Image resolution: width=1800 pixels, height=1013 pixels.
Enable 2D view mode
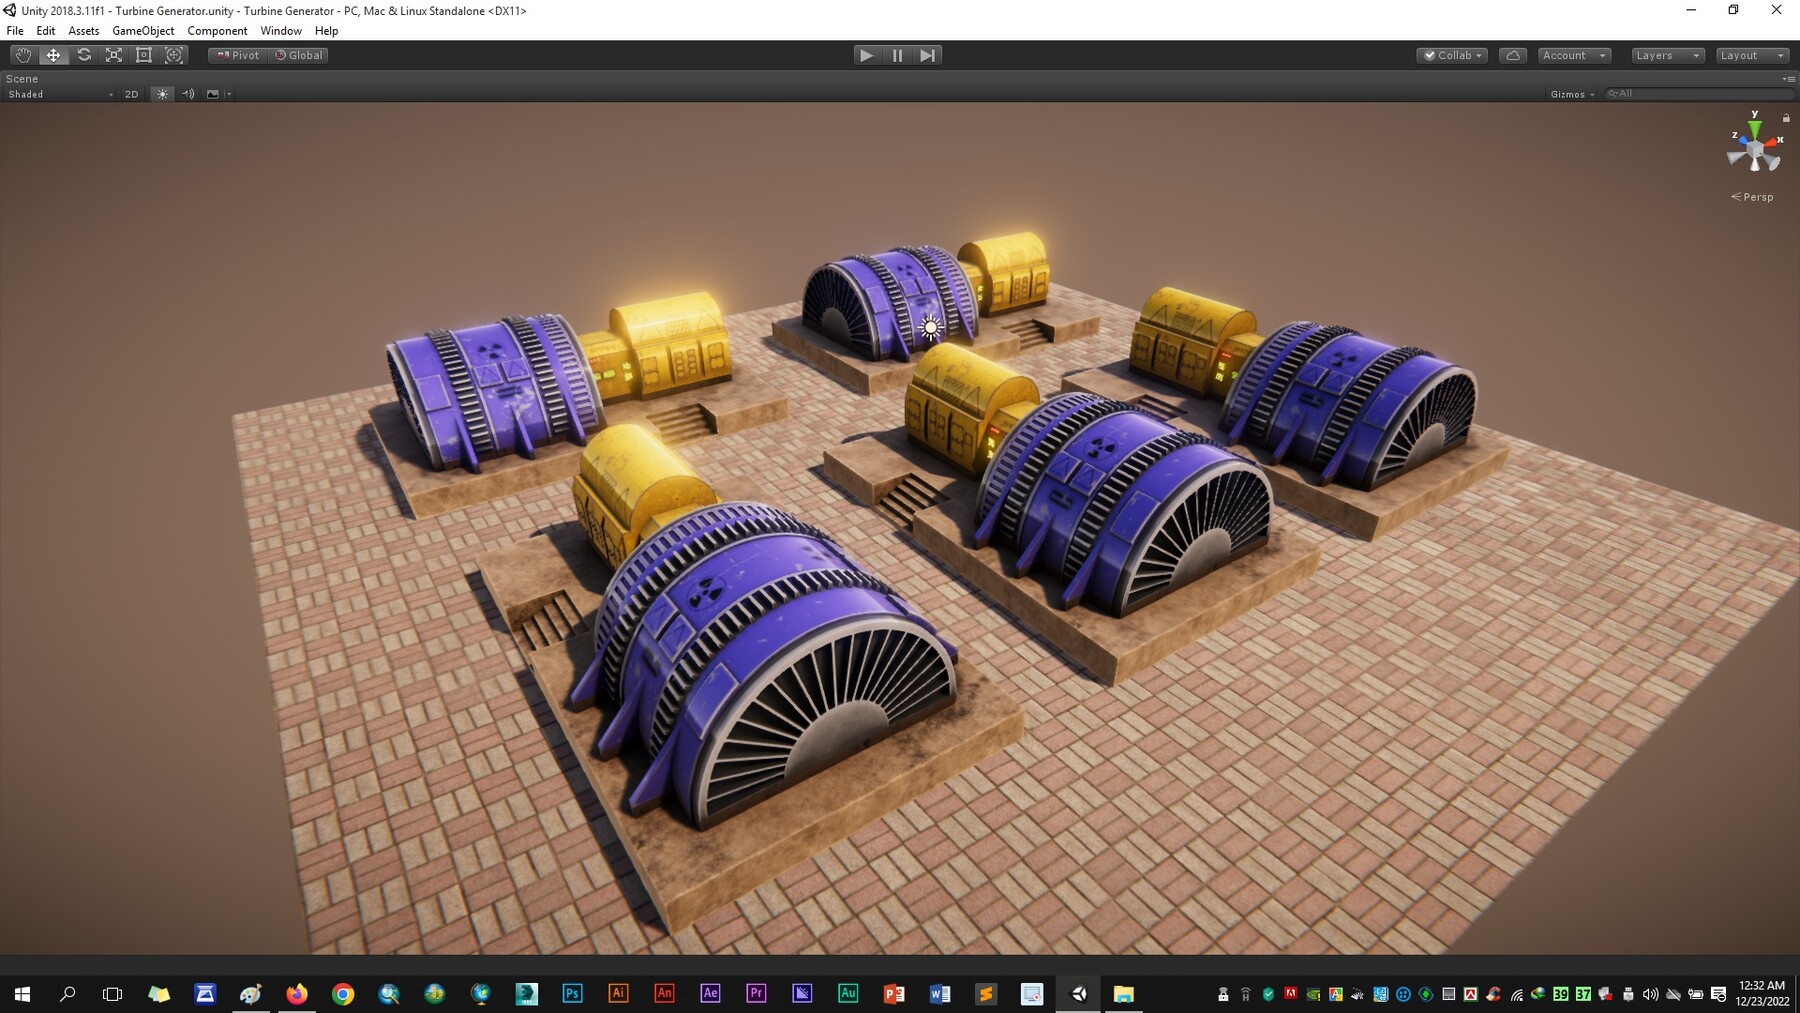pos(131,93)
